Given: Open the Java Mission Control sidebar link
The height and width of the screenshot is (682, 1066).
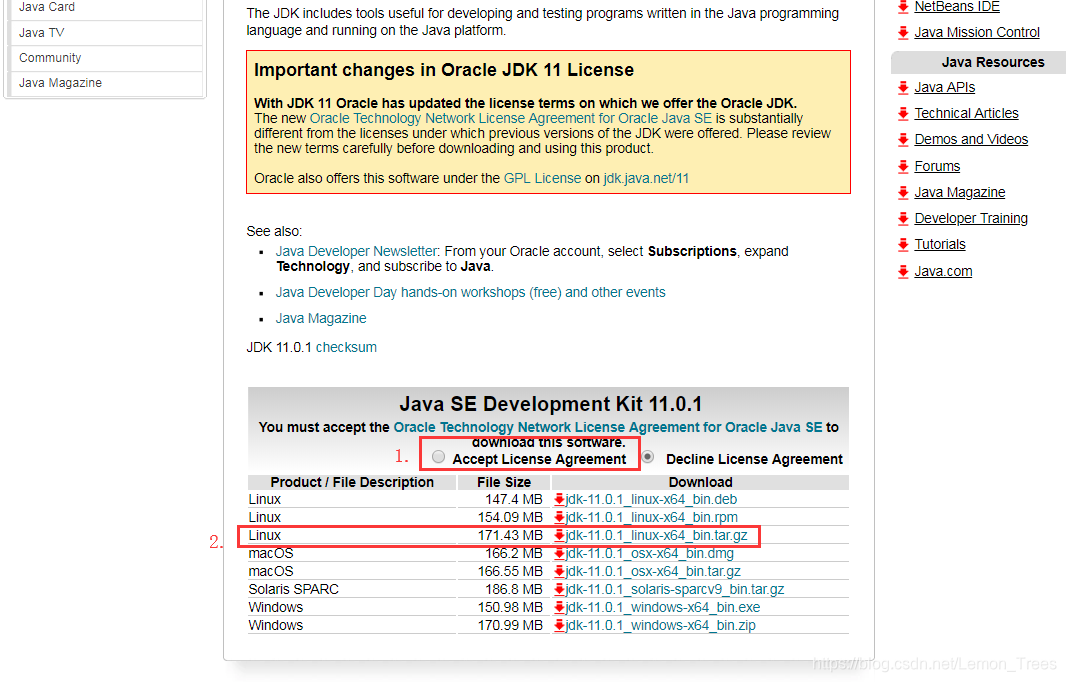Looking at the screenshot, I should click(977, 33).
